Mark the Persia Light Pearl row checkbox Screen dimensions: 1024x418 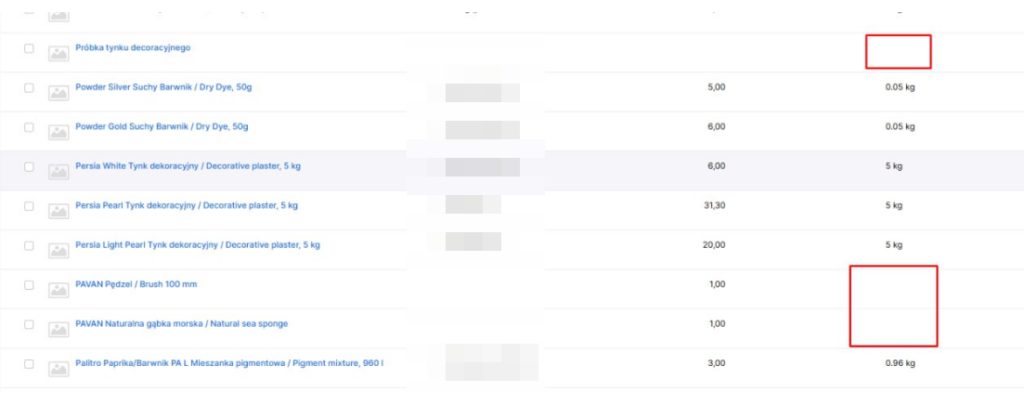29,245
